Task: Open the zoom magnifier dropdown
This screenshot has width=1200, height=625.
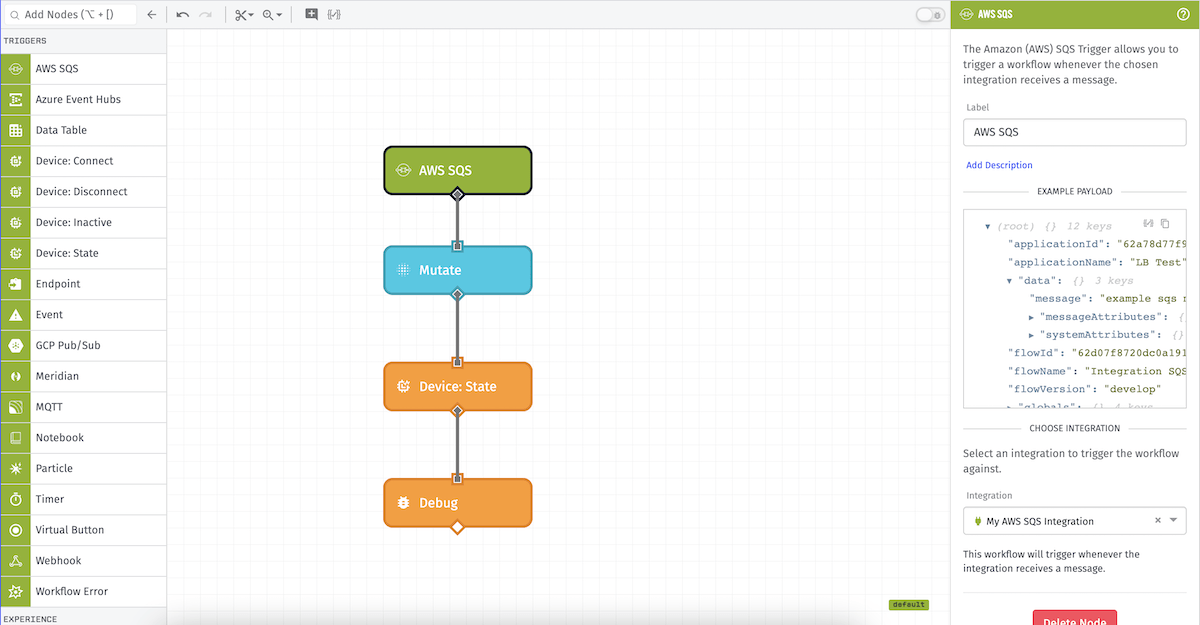Action: pos(272,15)
